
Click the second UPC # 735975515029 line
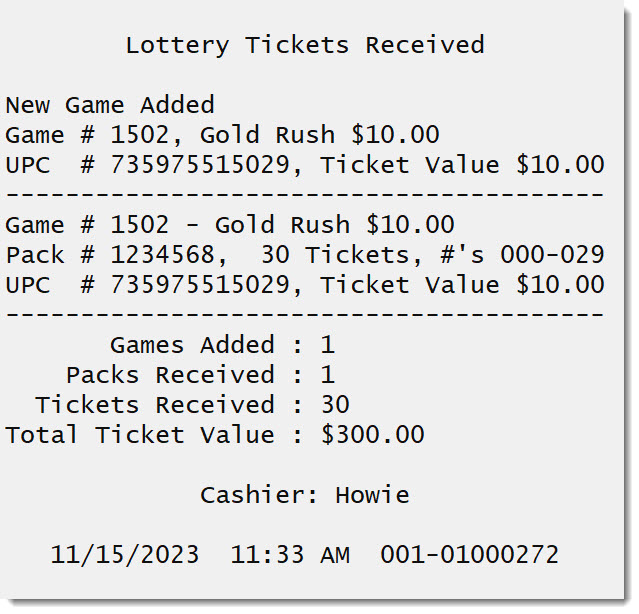point(305,285)
